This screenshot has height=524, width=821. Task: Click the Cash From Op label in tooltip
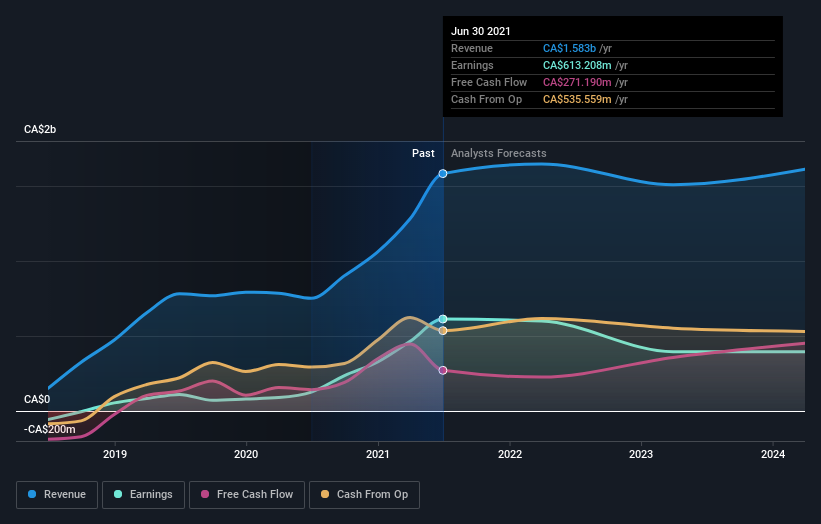pos(486,99)
